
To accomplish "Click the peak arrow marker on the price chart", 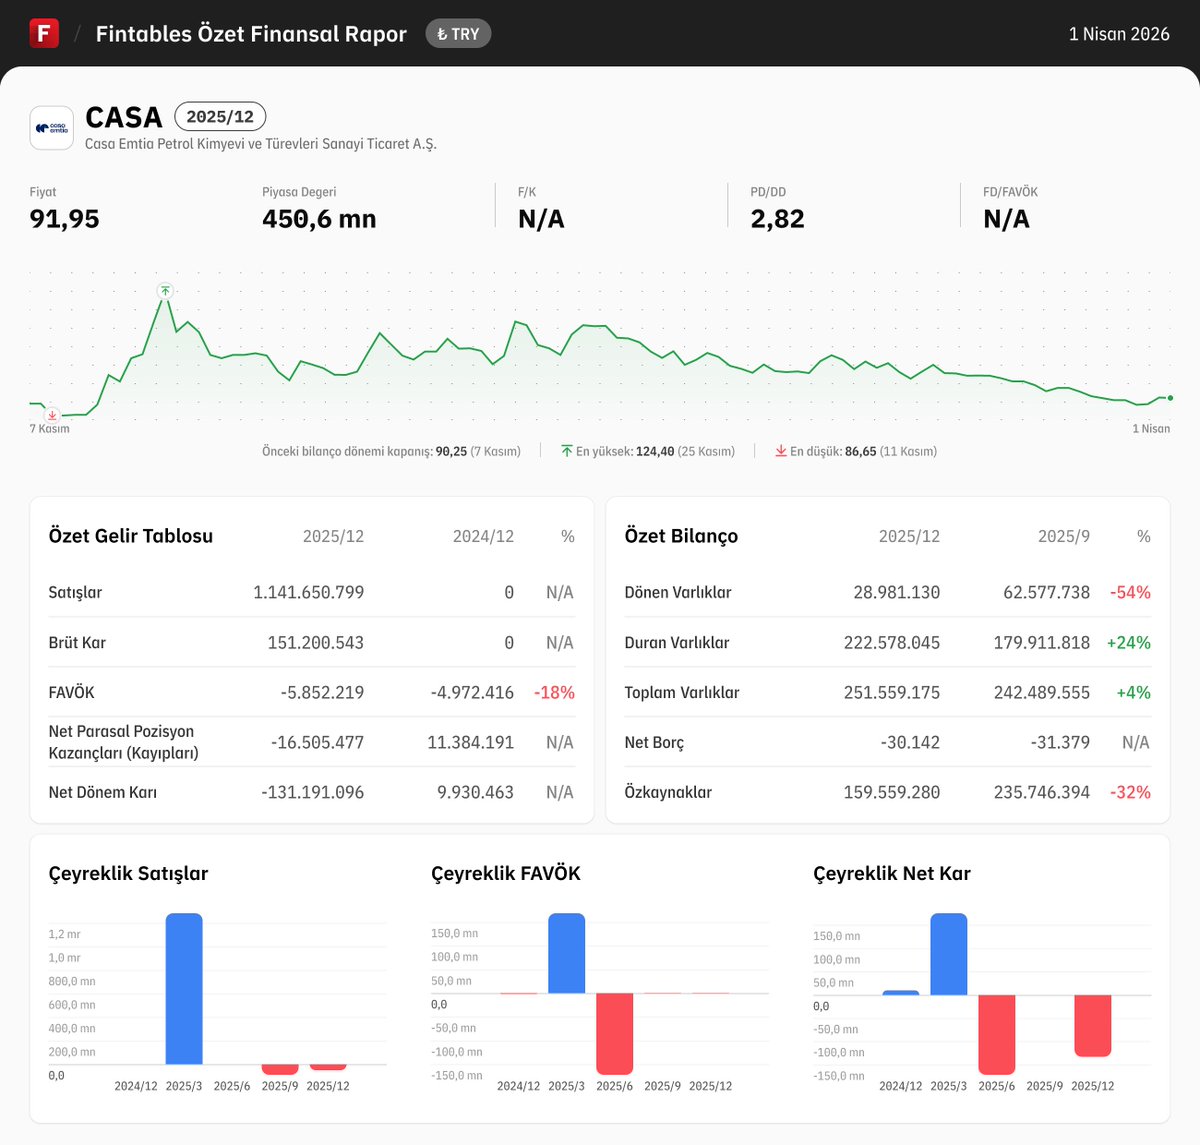I will point(164,291).
